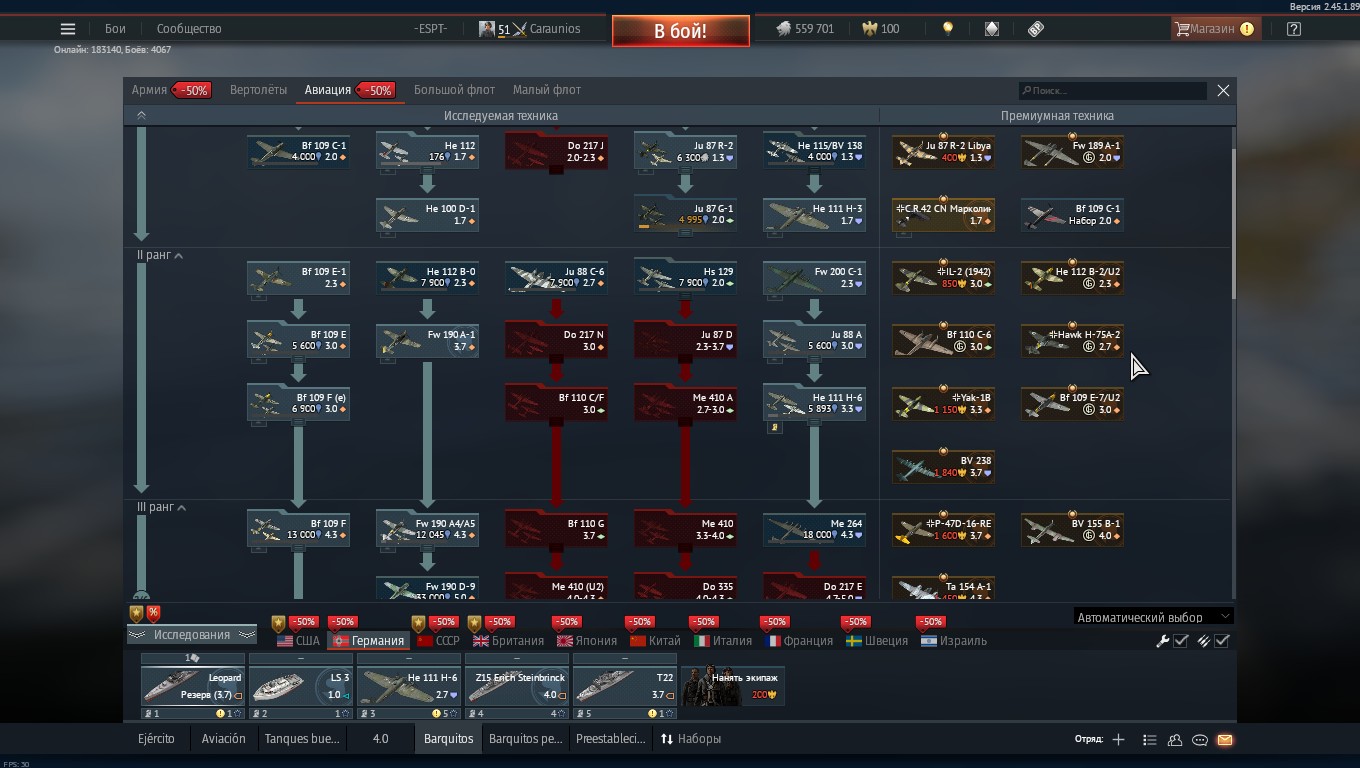Select the Bf 109 E-1 aircraft
Image resolution: width=1360 pixels, height=768 pixels.
pos(299,278)
